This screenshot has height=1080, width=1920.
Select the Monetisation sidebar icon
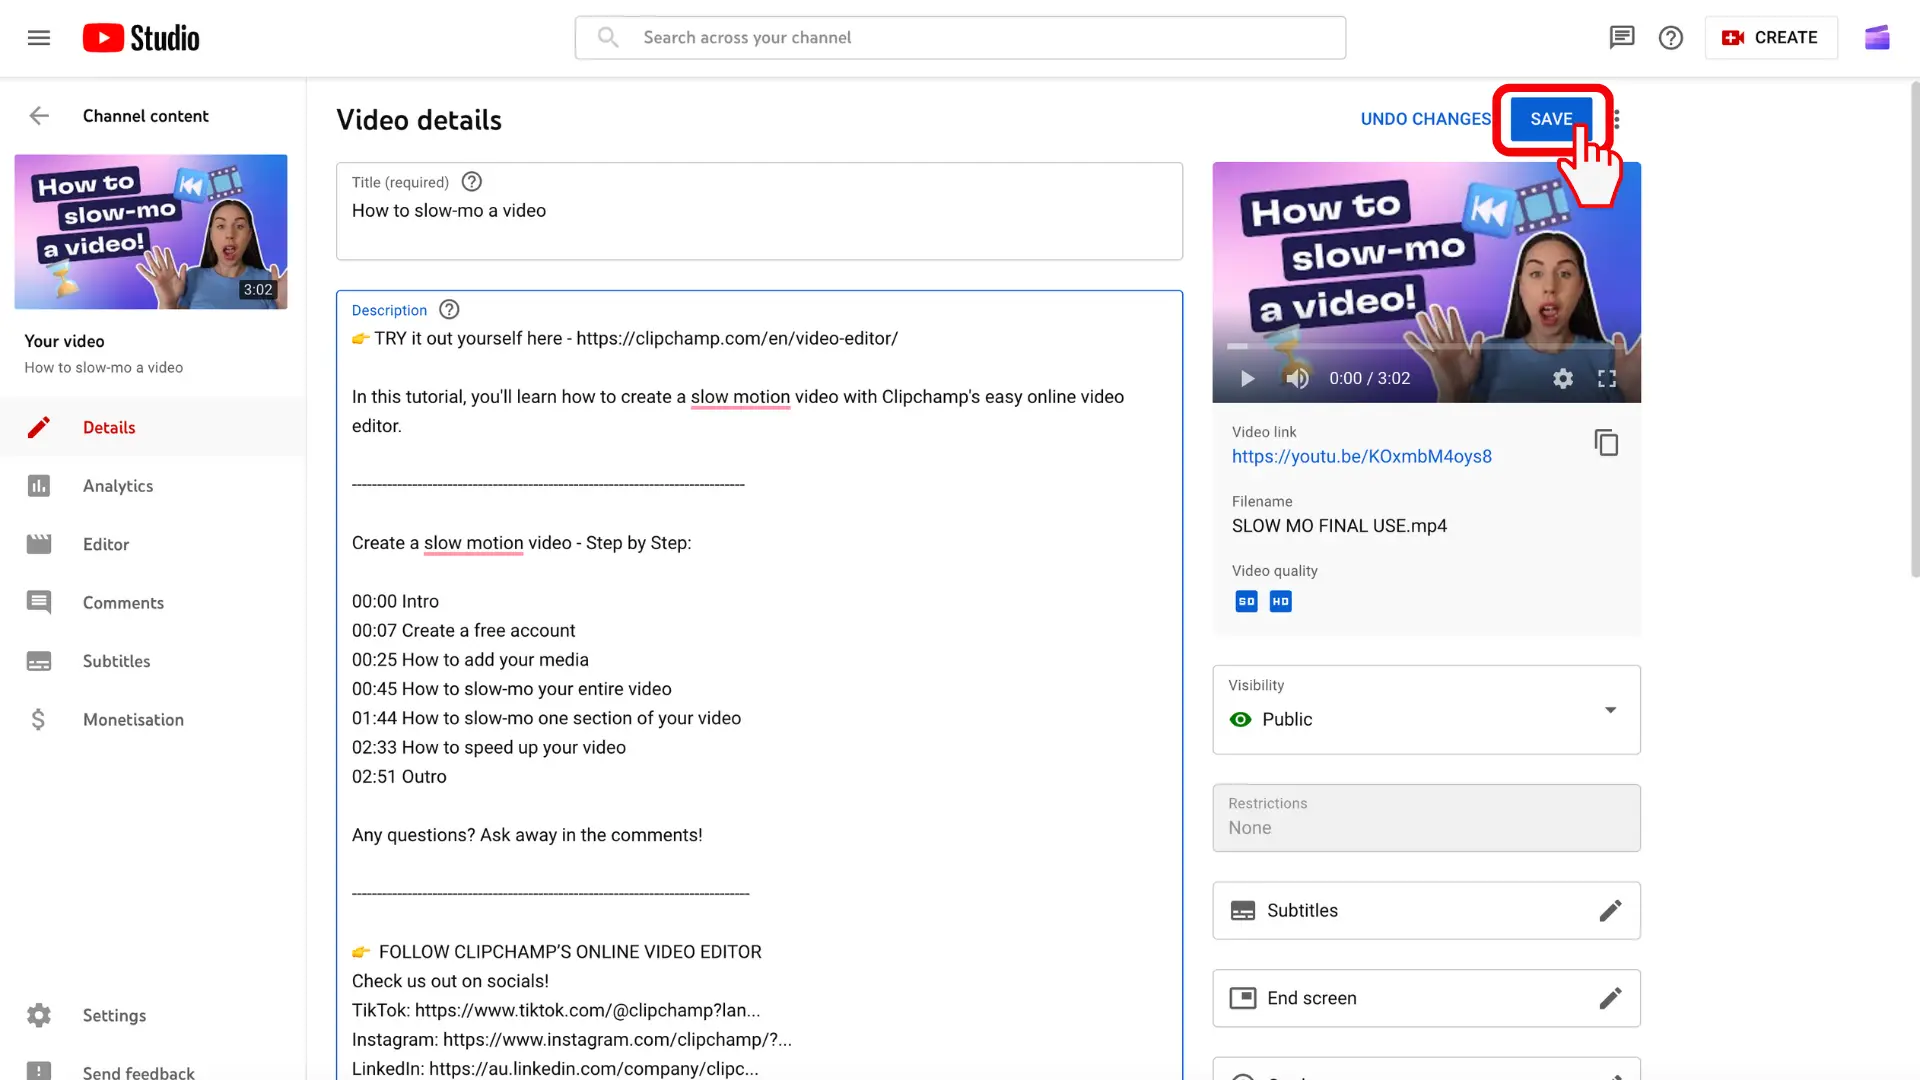point(38,719)
